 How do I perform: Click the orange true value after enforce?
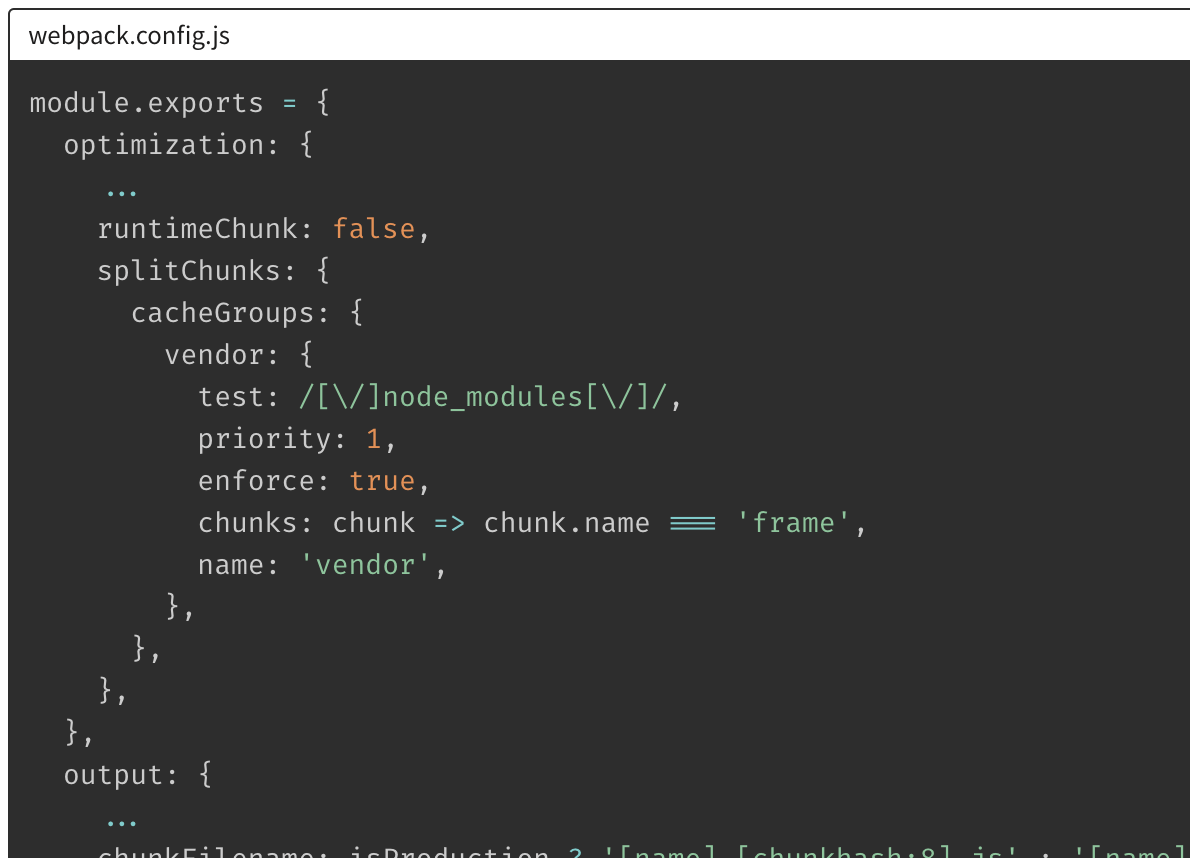[381, 481]
